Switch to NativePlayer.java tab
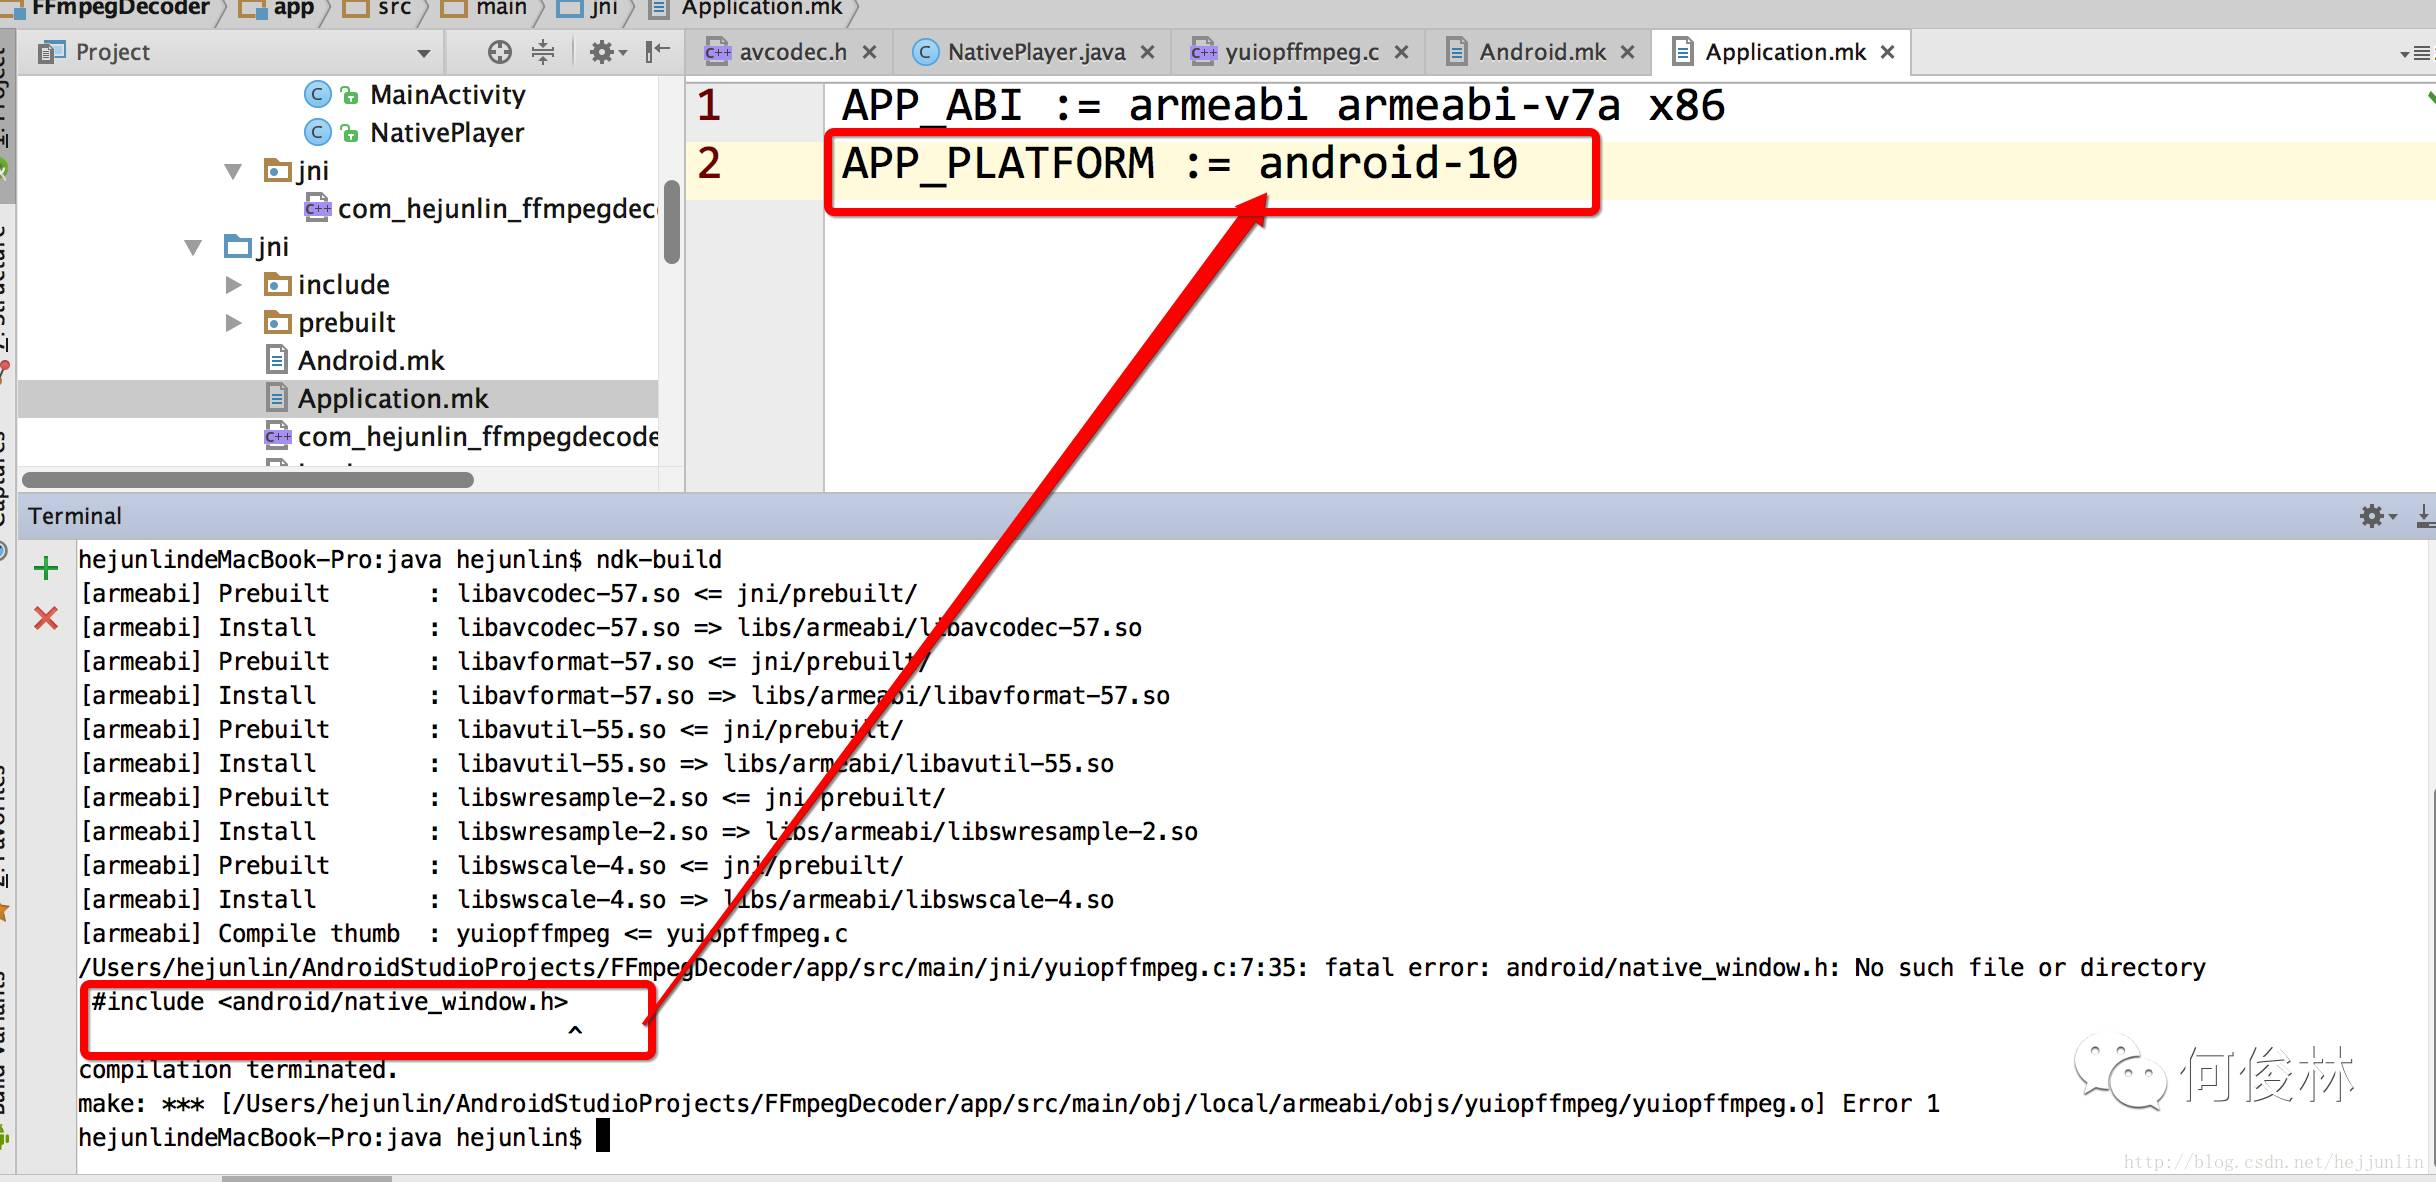The width and height of the screenshot is (2436, 1182). tap(1035, 52)
